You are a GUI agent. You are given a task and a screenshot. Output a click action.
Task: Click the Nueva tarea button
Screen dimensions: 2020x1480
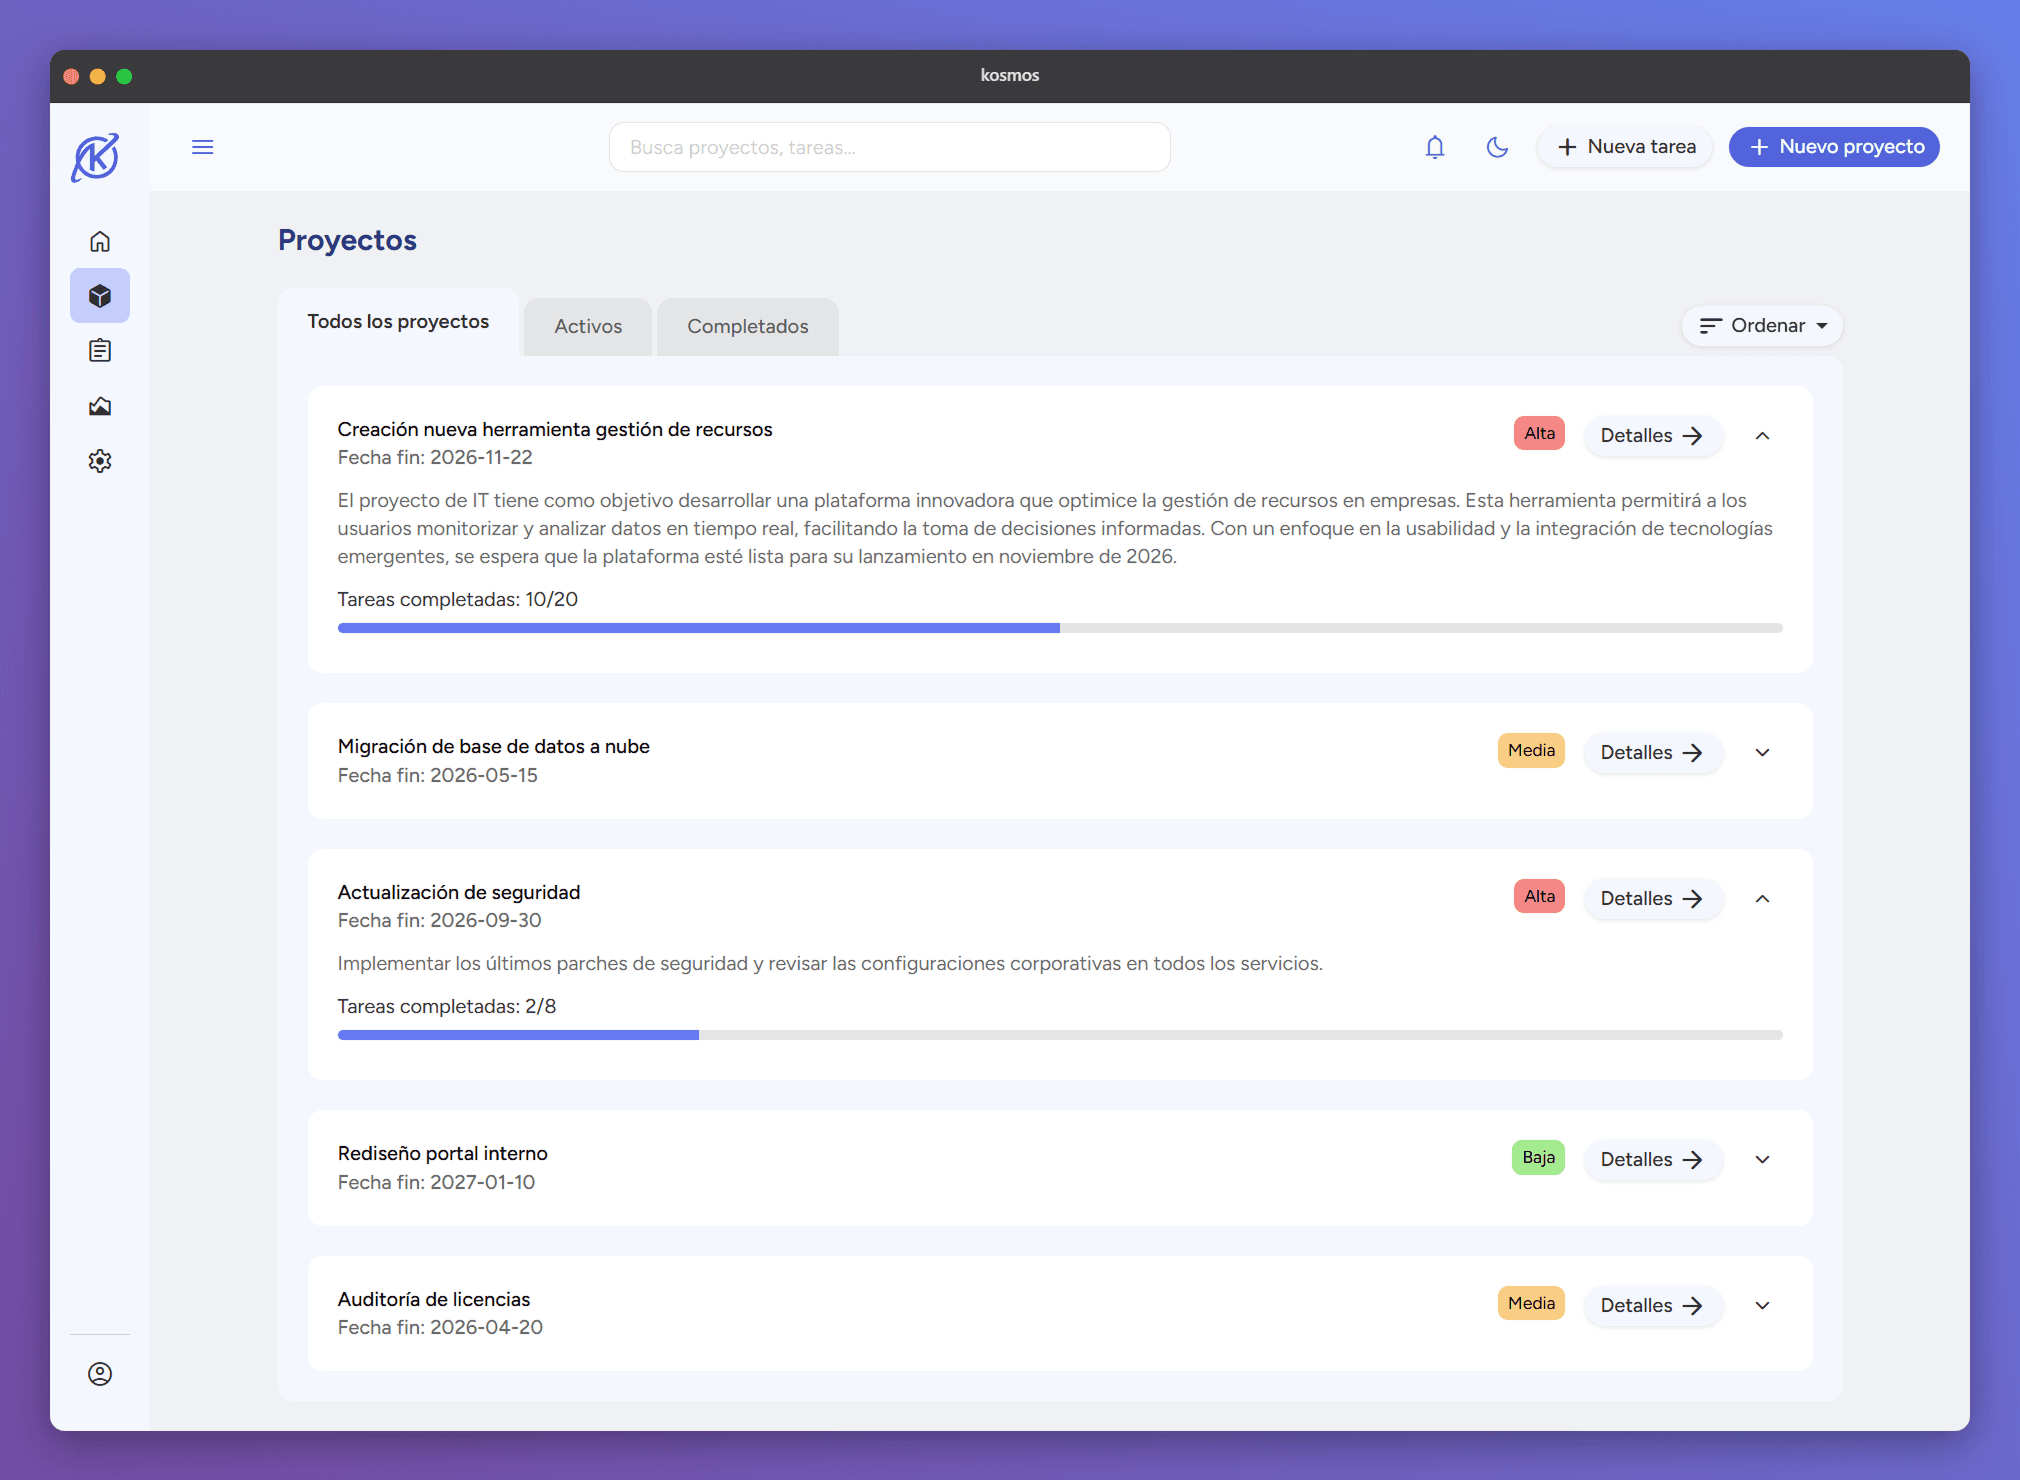click(x=1626, y=147)
